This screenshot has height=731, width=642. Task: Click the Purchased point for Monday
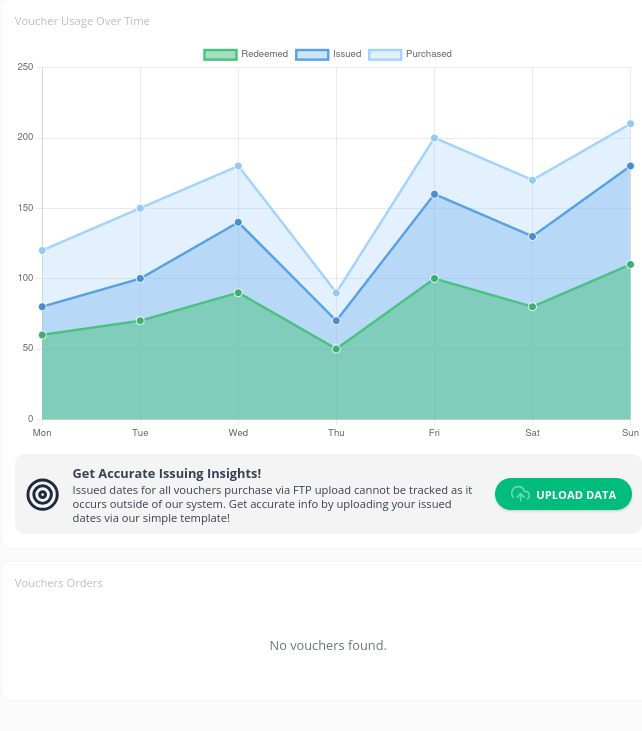(42, 250)
